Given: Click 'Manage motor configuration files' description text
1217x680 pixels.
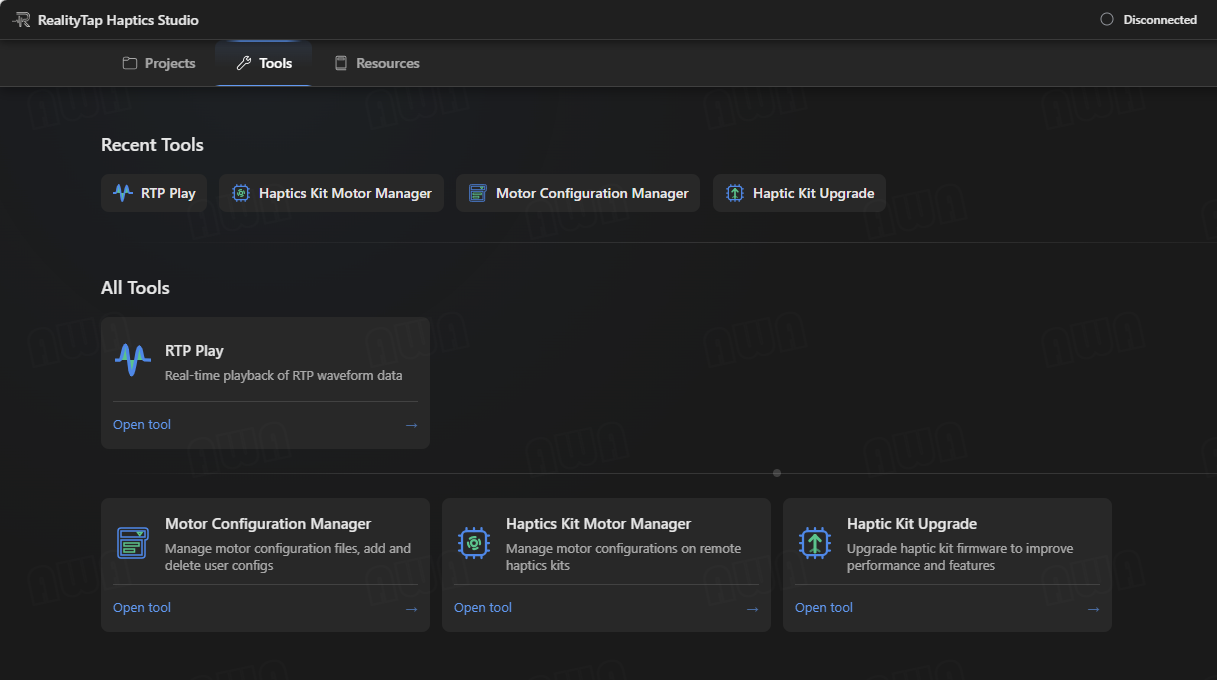Looking at the screenshot, I should click(x=288, y=557).
